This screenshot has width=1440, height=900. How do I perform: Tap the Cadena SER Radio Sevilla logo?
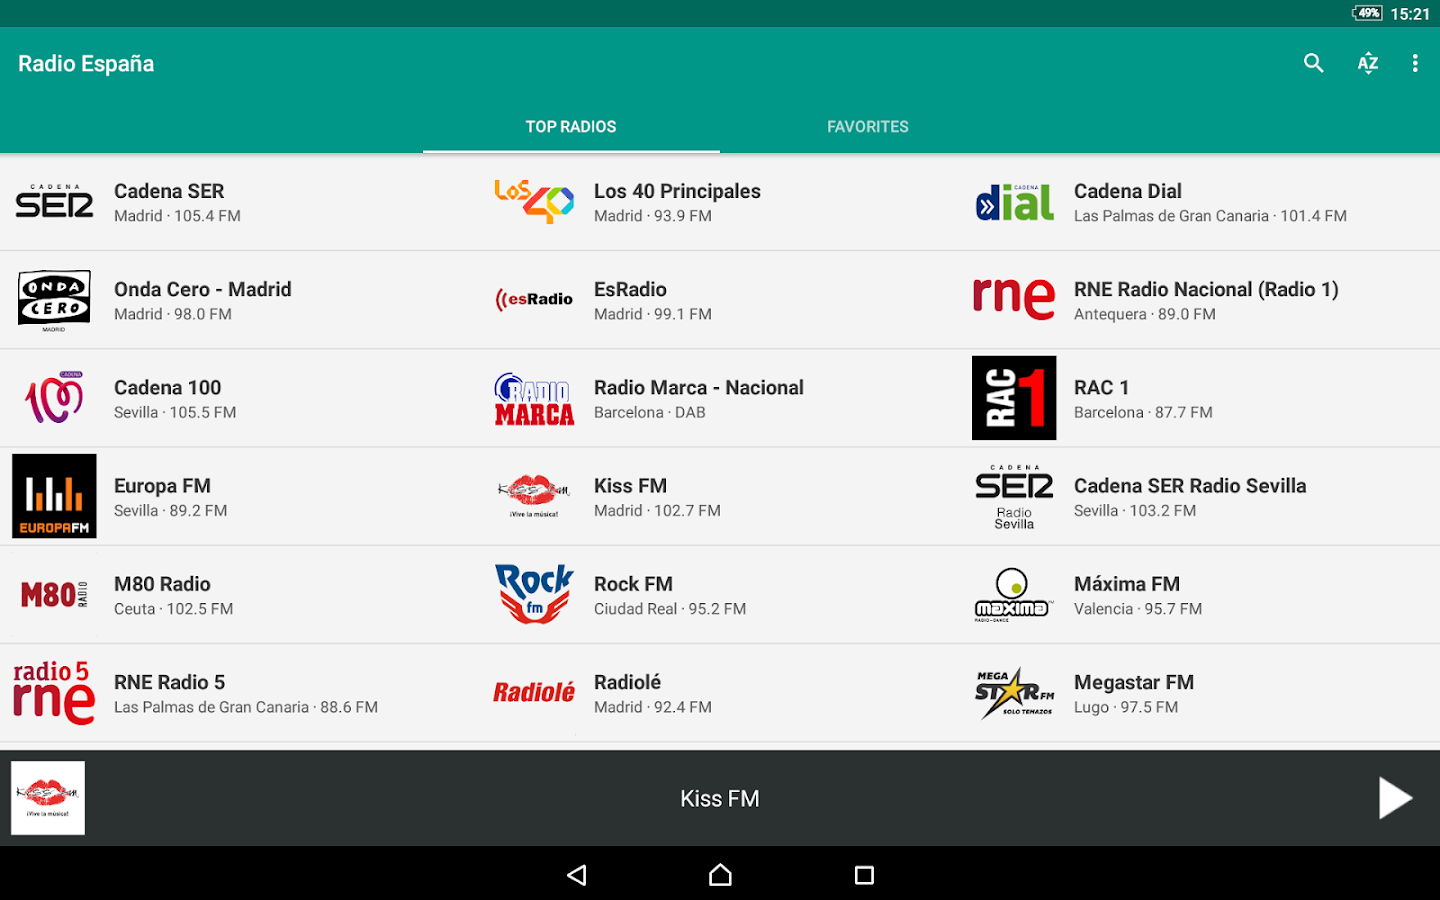click(1014, 496)
